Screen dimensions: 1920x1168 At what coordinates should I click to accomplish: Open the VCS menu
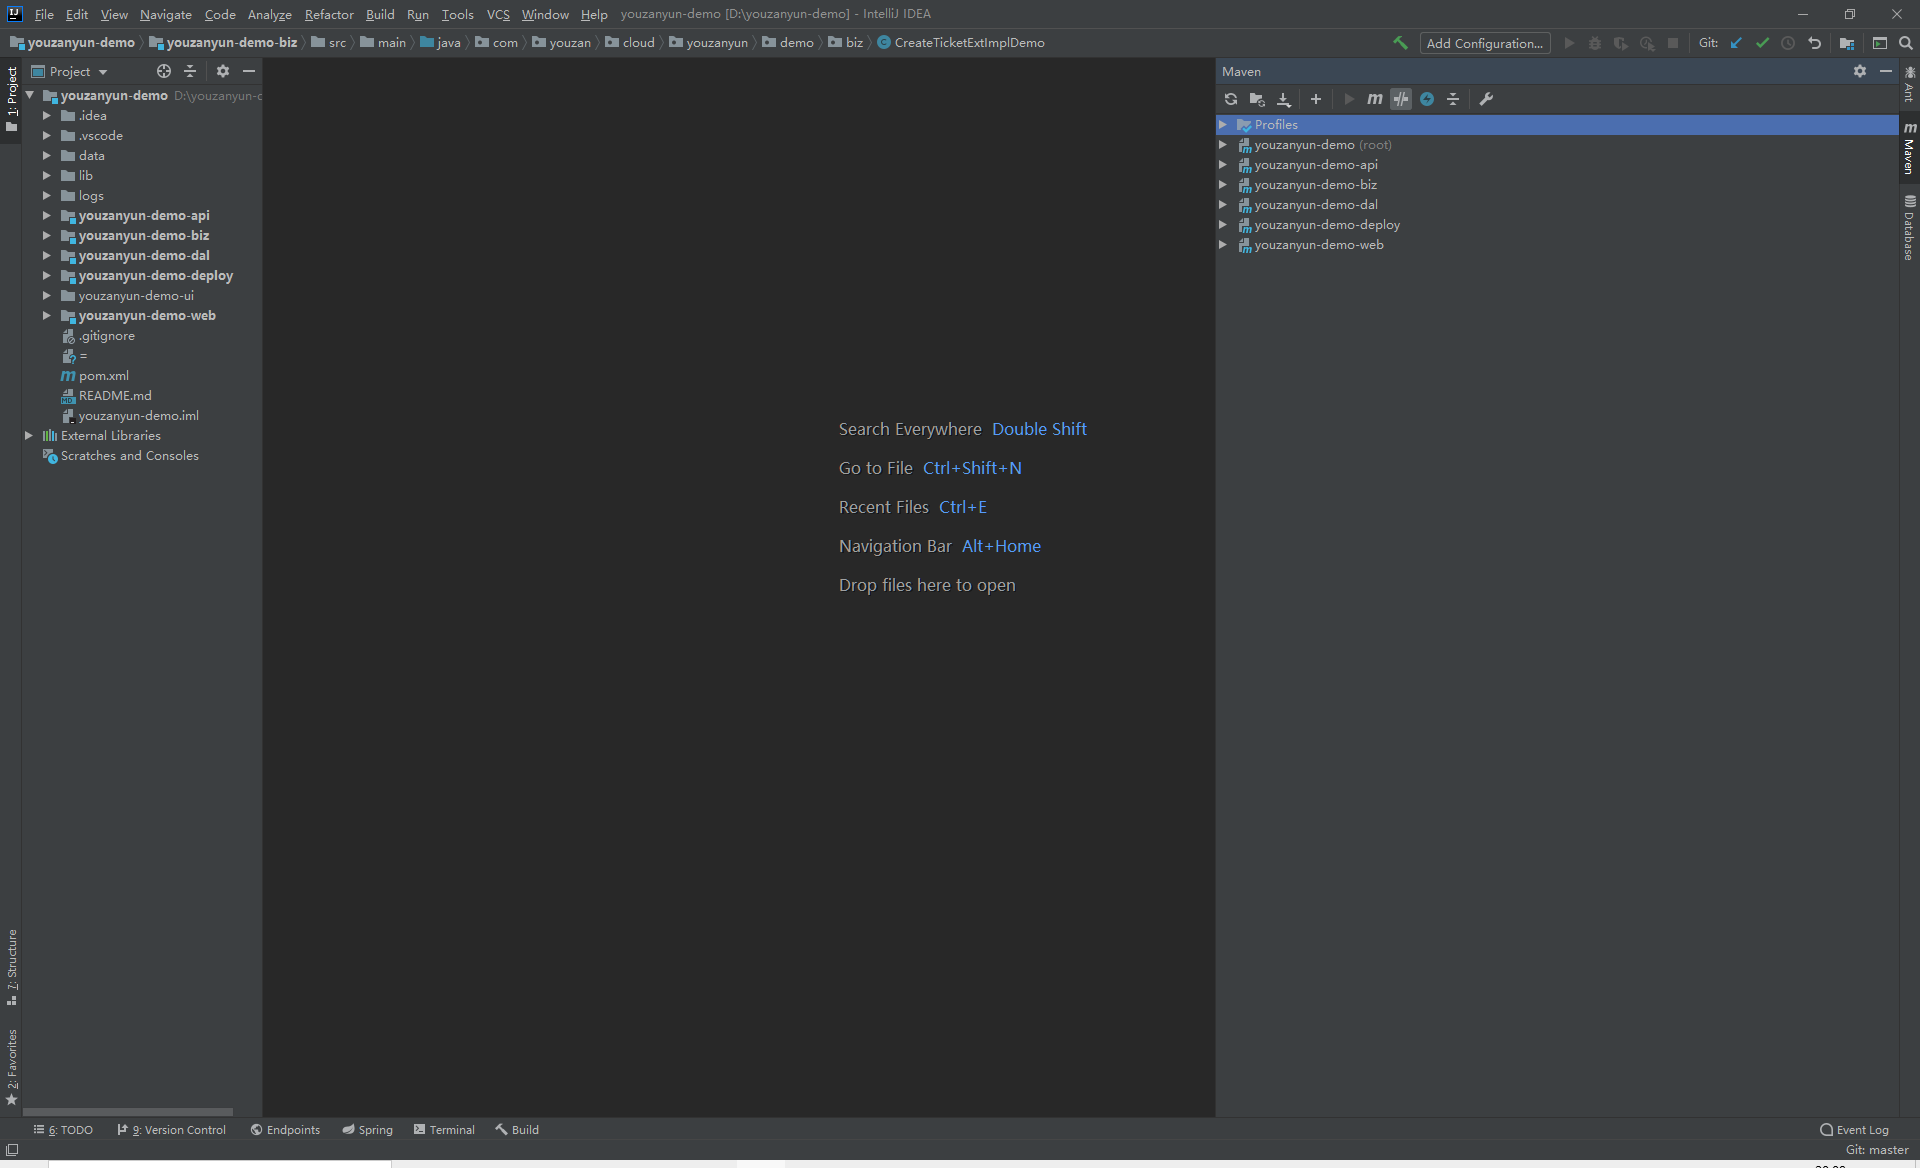click(x=498, y=14)
